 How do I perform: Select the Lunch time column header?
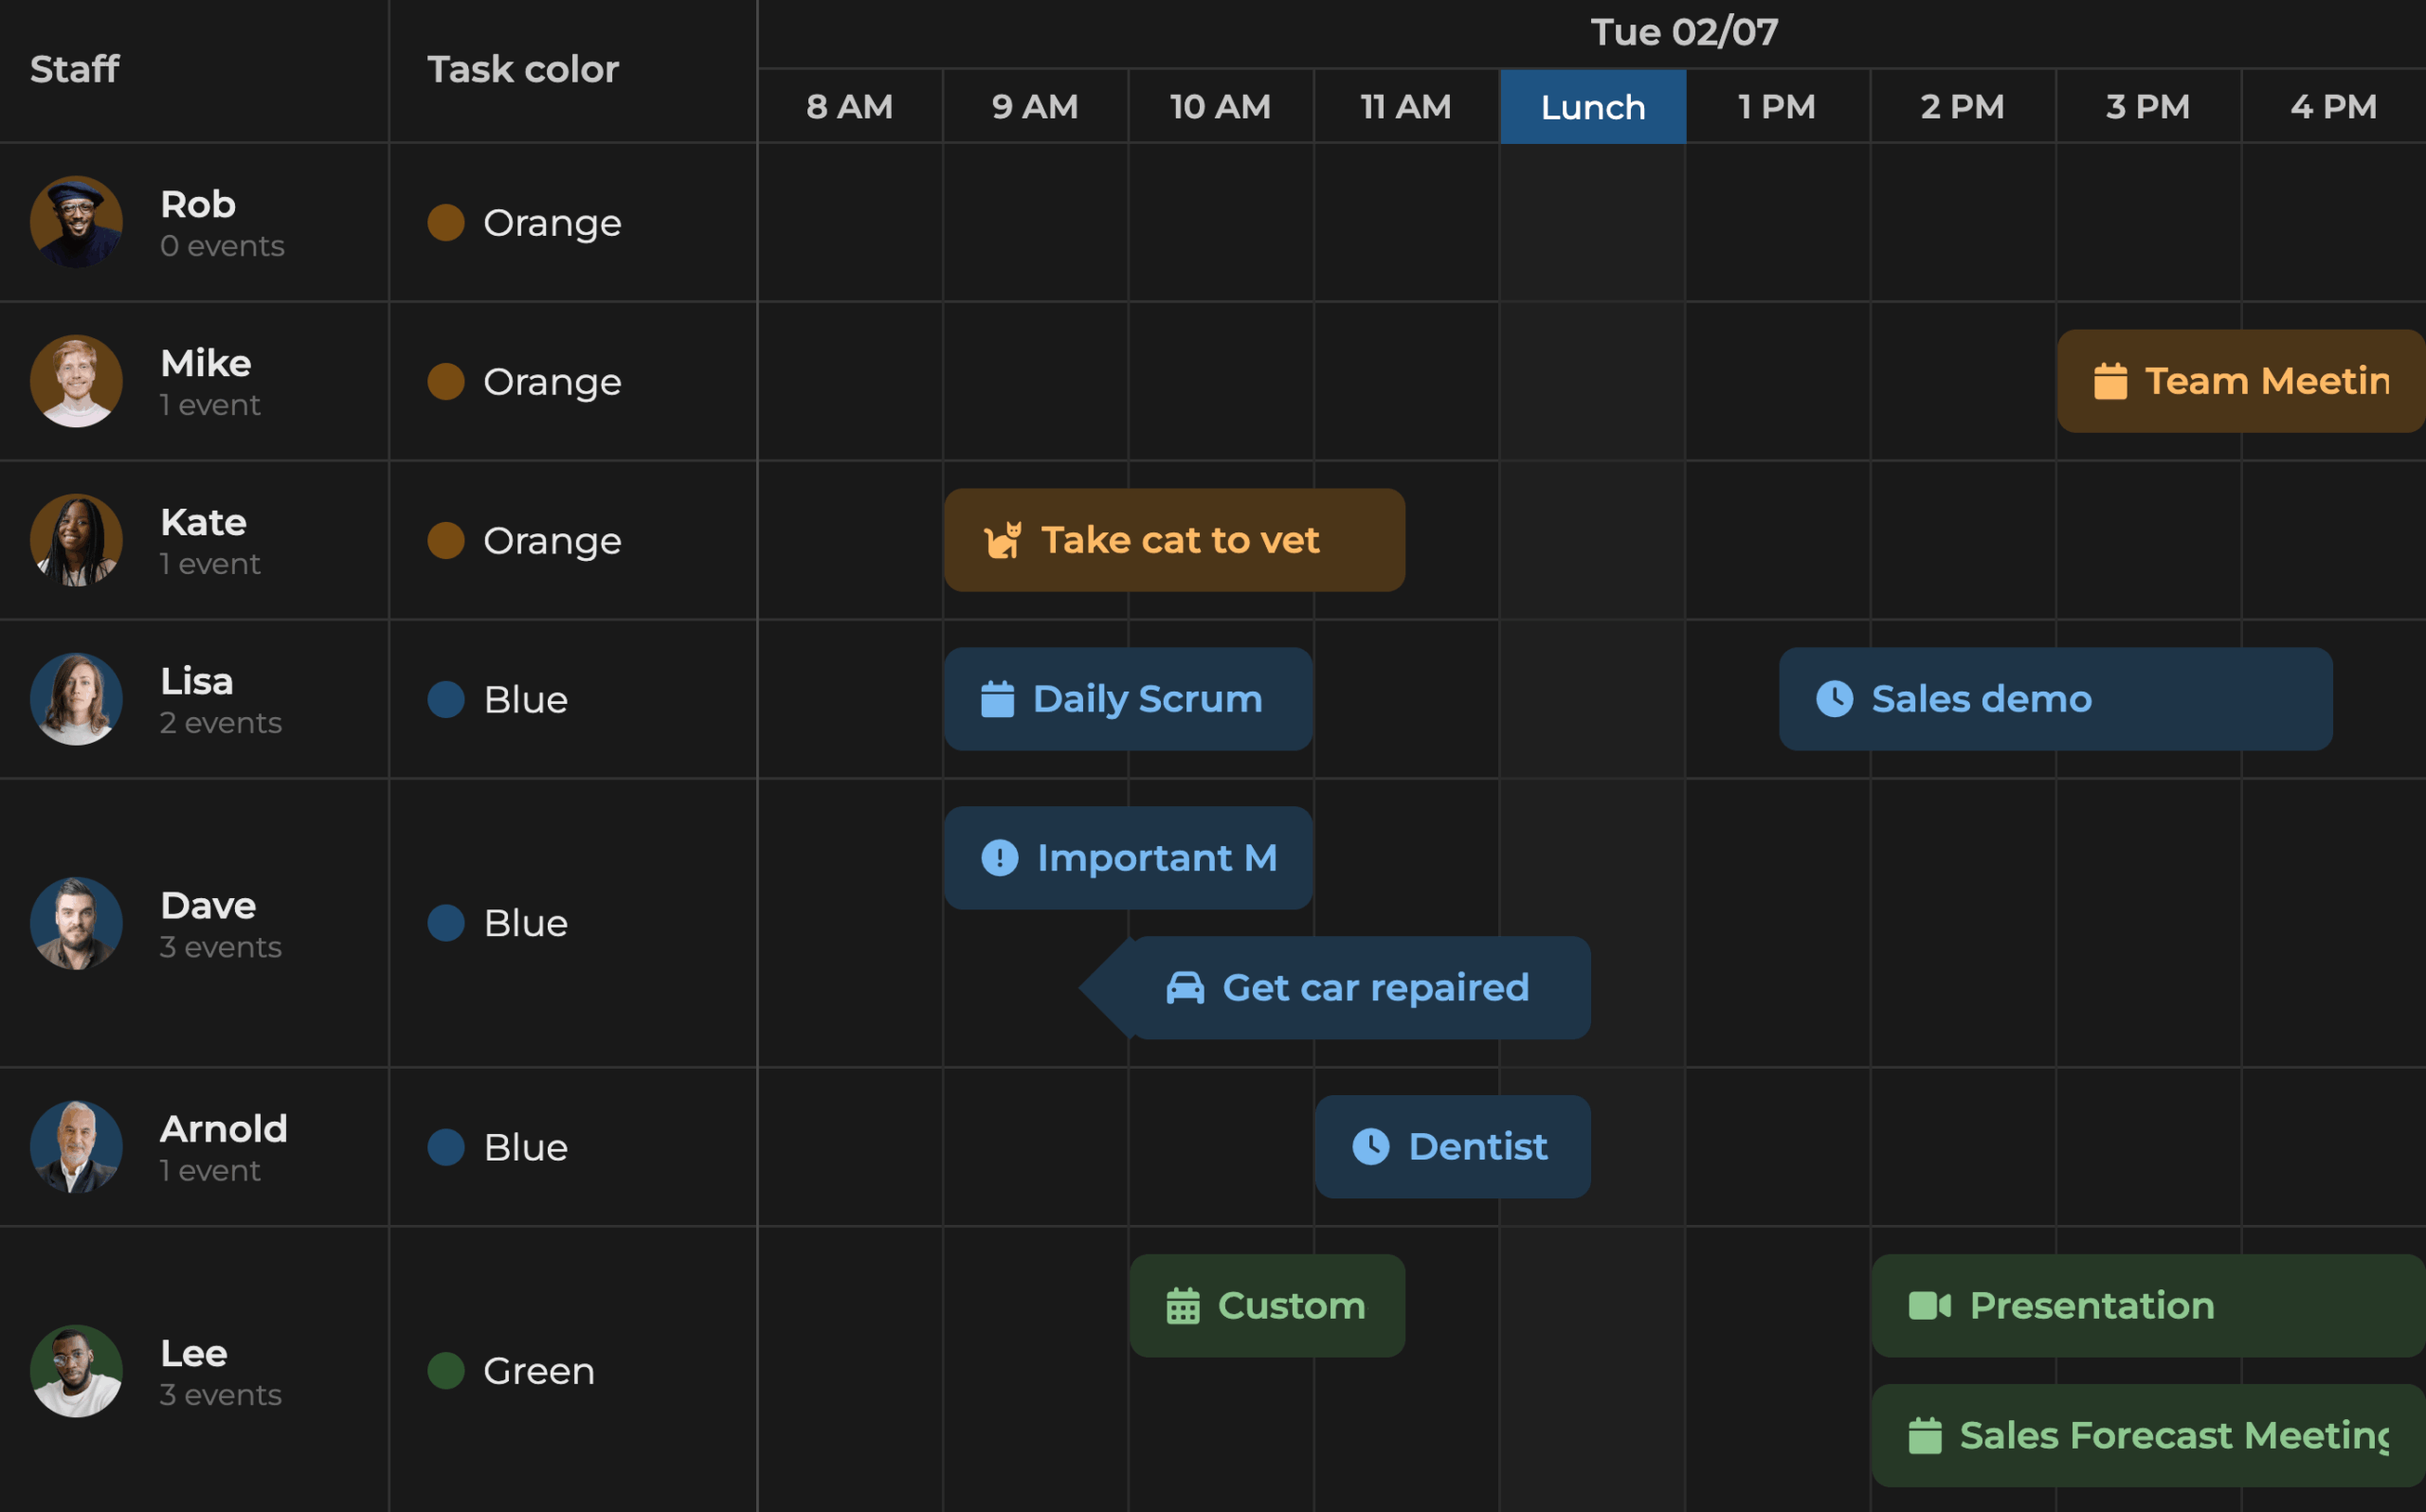pyautogui.click(x=1592, y=107)
